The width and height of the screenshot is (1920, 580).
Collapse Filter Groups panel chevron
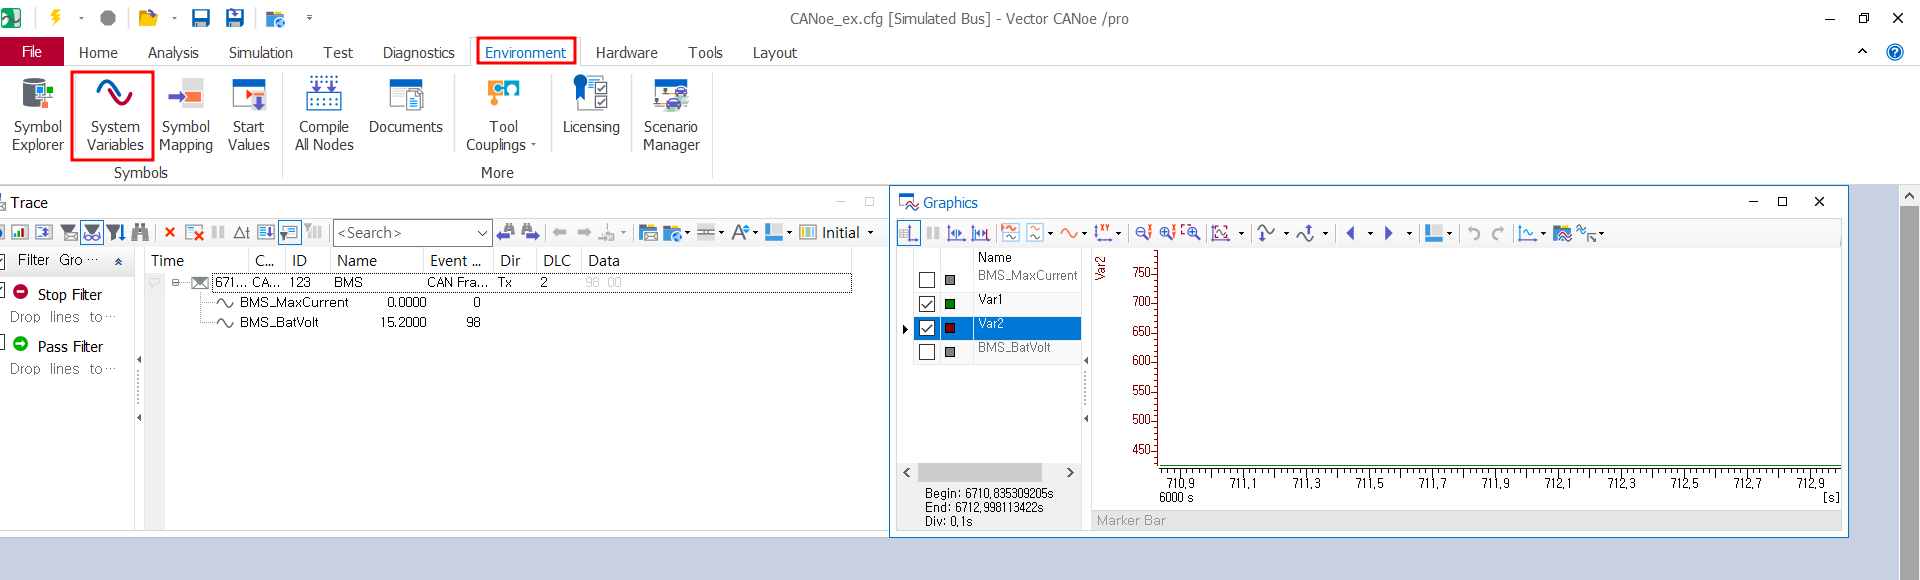(x=118, y=261)
